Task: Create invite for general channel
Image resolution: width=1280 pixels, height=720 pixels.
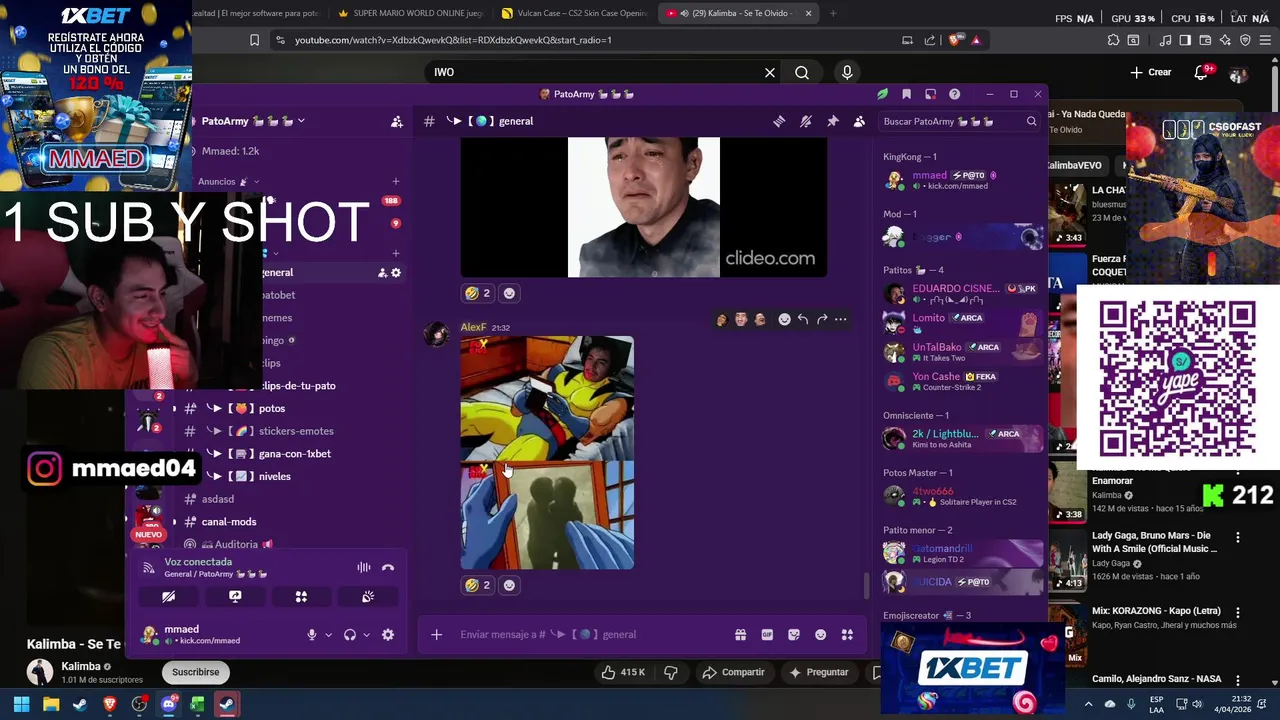Action: [382, 273]
